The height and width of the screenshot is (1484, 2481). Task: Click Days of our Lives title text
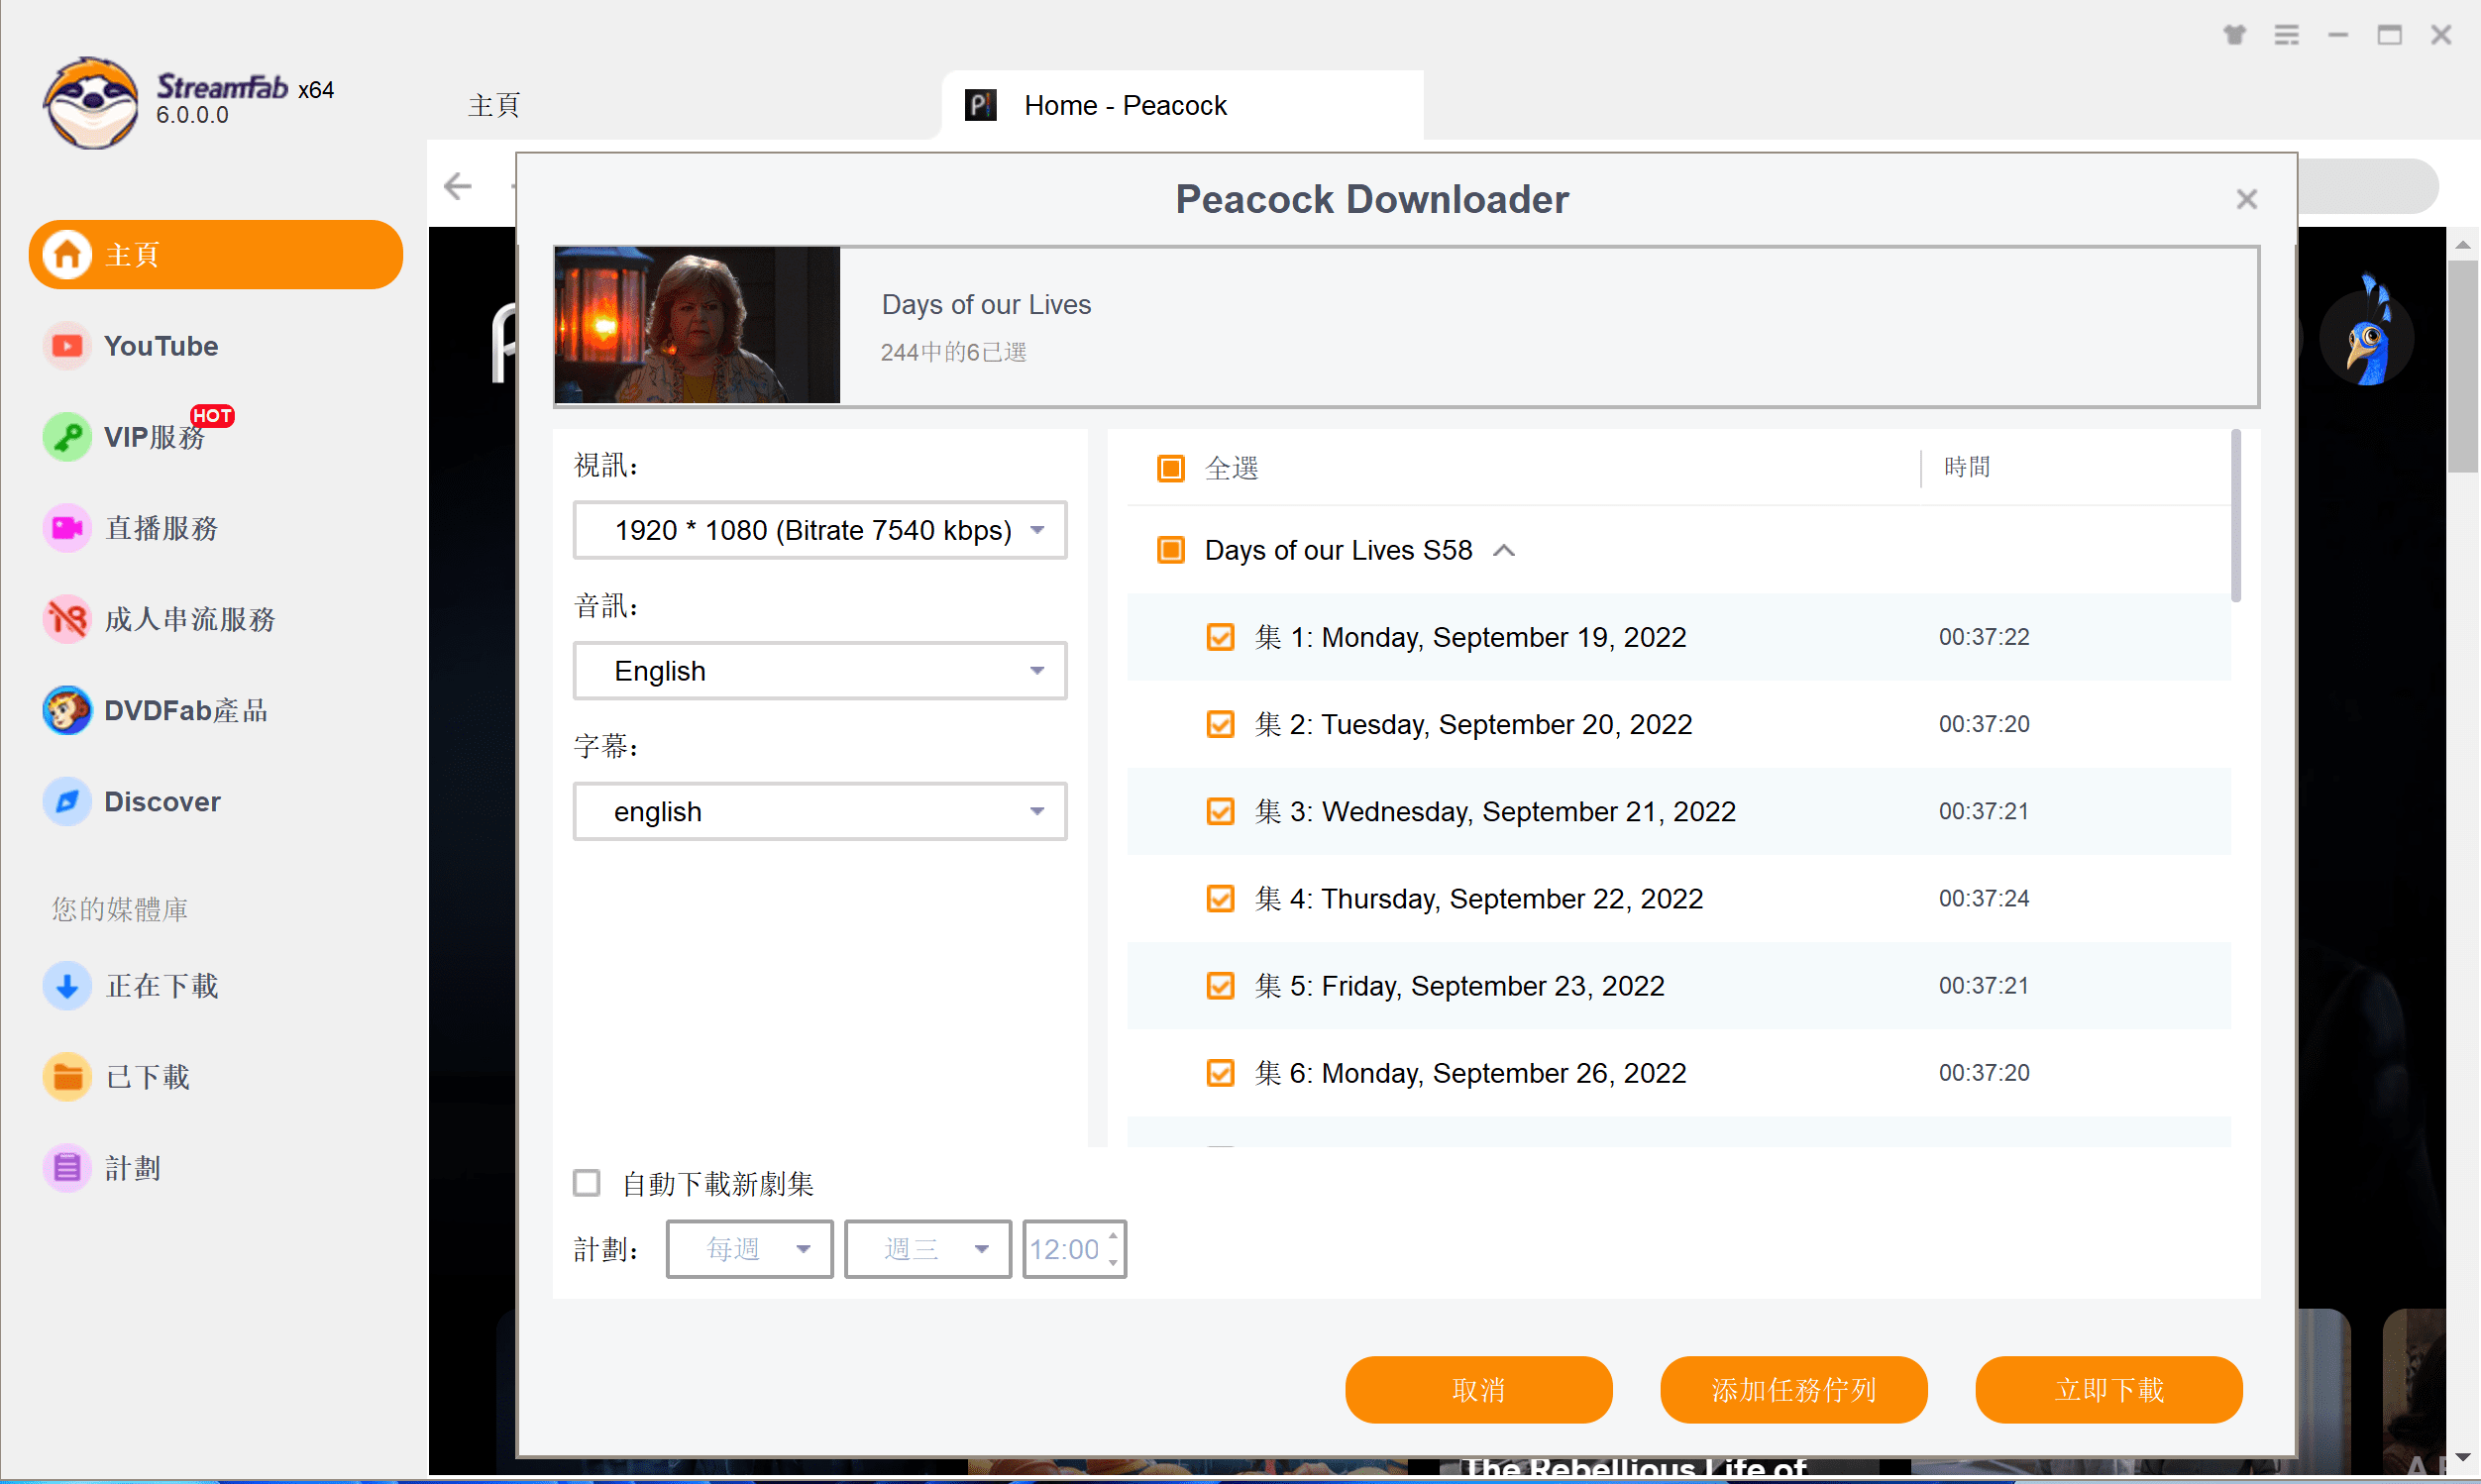(986, 304)
